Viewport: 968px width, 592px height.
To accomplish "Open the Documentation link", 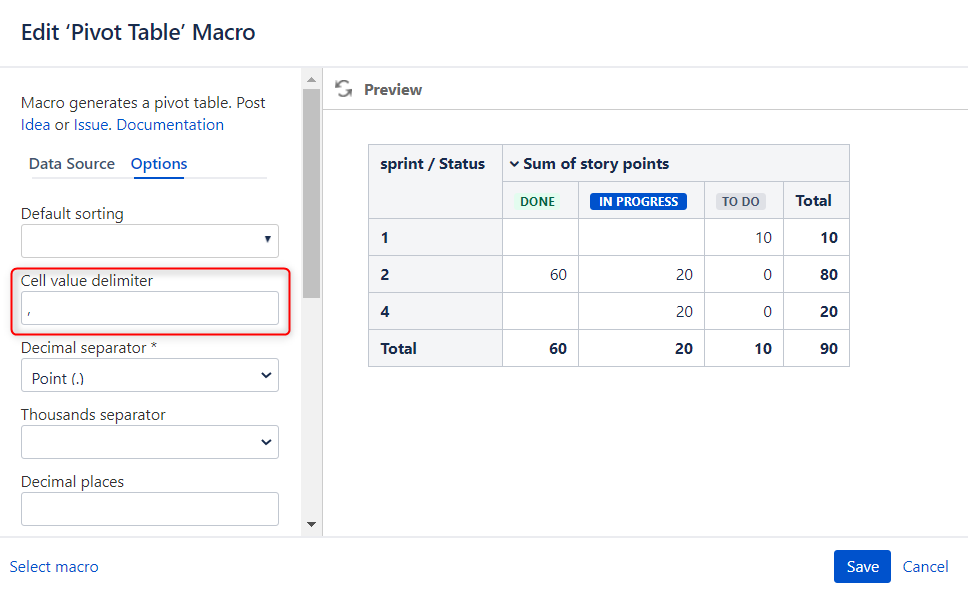I will pos(170,125).
